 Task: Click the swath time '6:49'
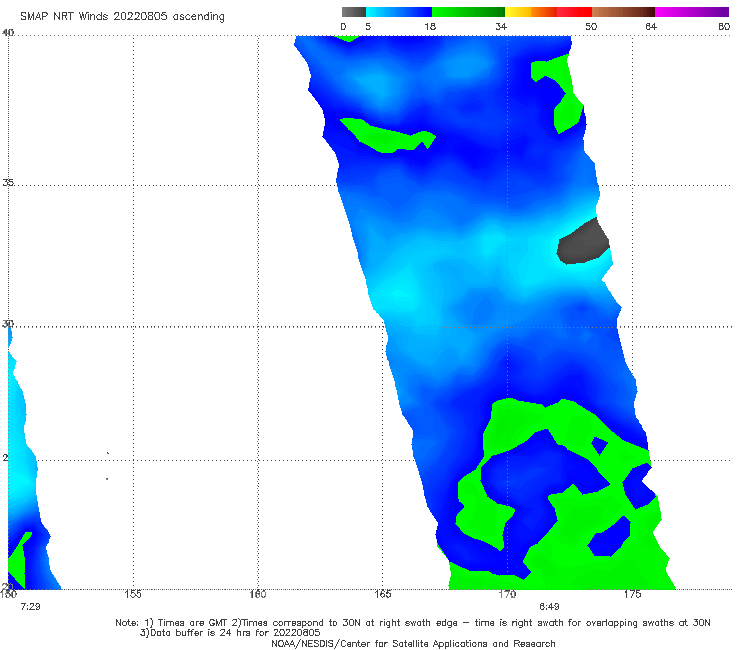click(549, 607)
